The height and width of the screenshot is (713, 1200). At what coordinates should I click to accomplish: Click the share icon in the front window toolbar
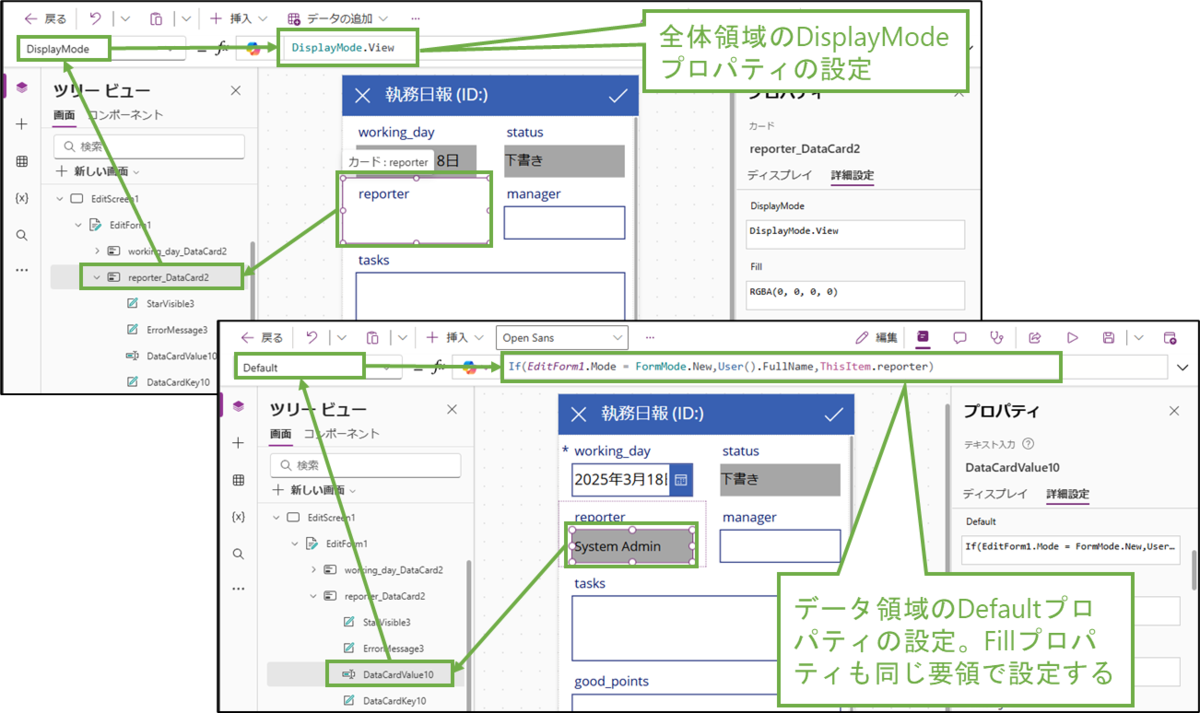click(1035, 338)
